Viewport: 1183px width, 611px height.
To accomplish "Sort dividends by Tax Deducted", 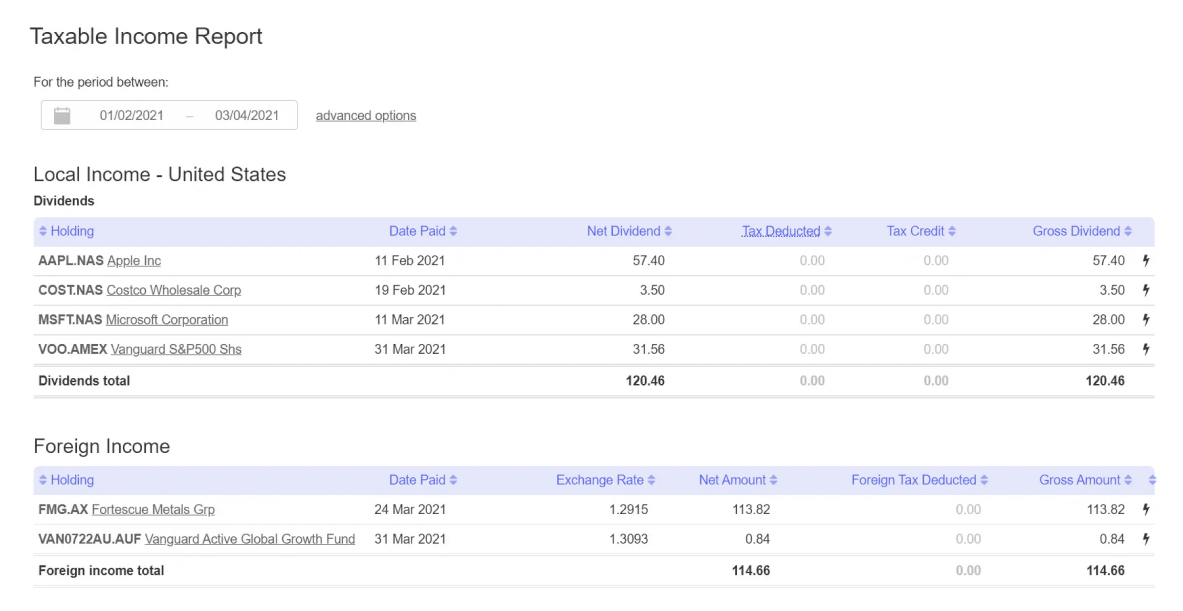I will (787, 231).
